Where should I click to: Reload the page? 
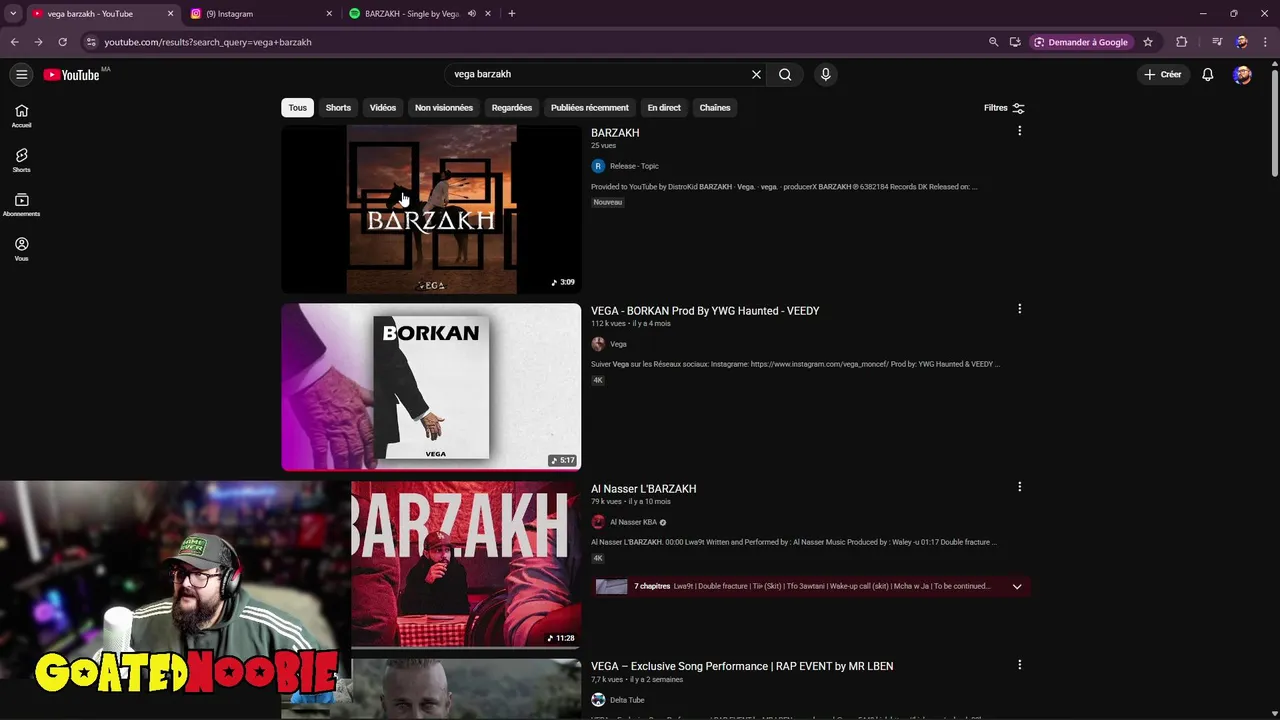(x=62, y=42)
